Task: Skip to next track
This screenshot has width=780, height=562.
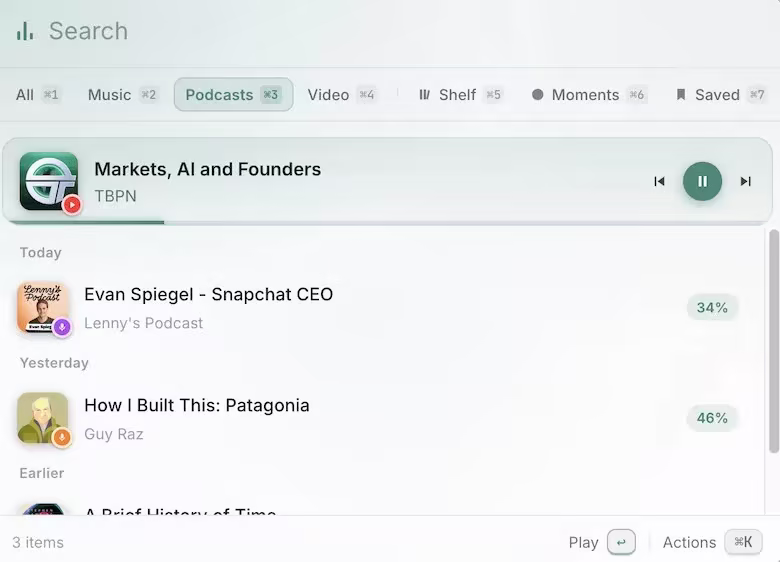Action: pos(745,182)
